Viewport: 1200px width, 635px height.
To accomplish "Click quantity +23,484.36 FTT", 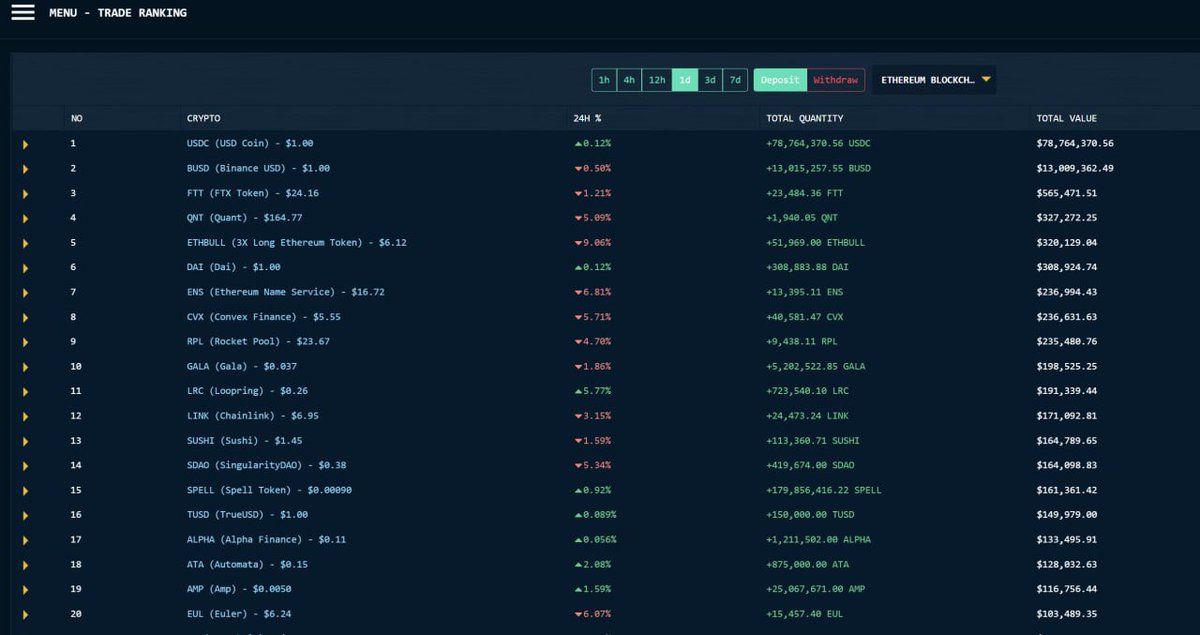I will 805,193.
